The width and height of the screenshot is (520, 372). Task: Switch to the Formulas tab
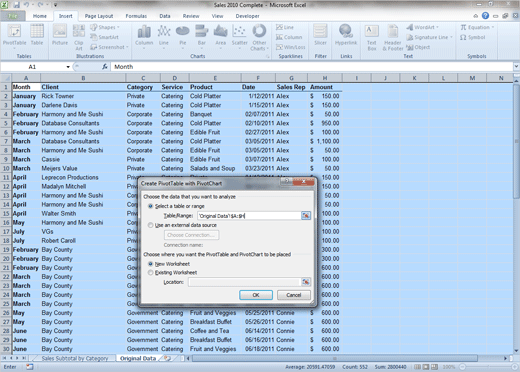point(136,16)
